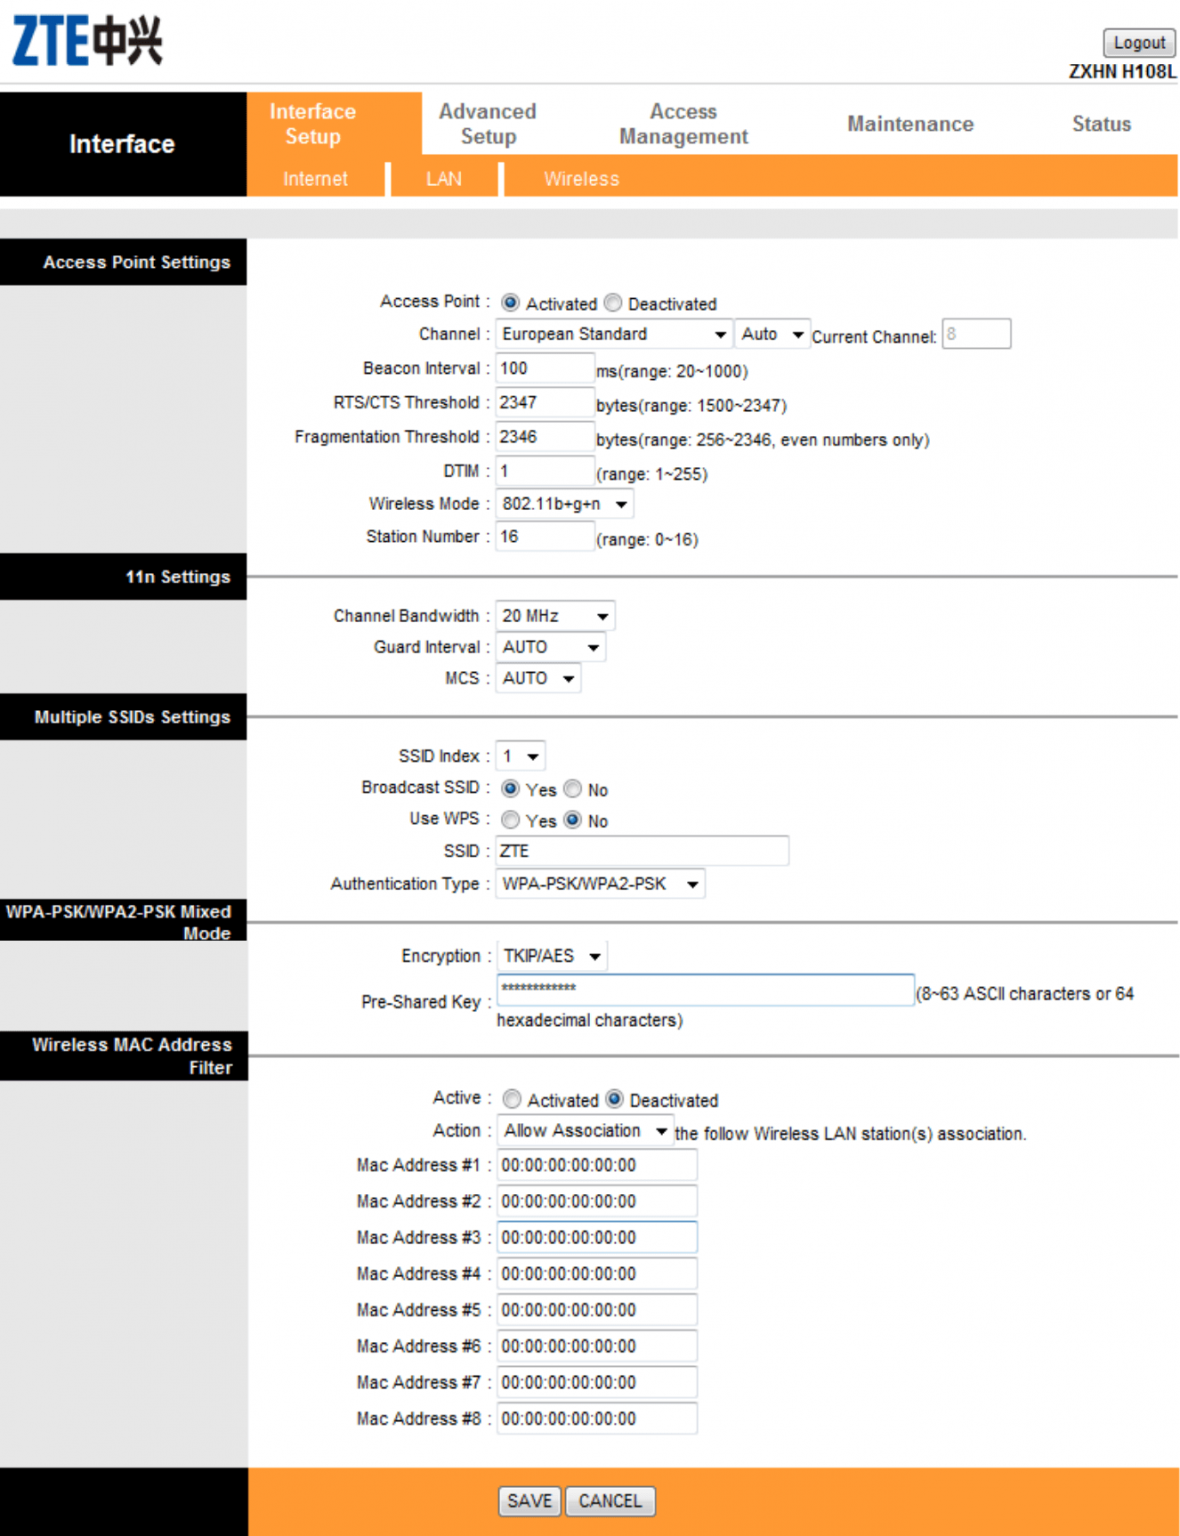The height and width of the screenshot is (1536, 1180).
Task: Activate the Wireless MAC Address Filter
Action: [511, 1099]
